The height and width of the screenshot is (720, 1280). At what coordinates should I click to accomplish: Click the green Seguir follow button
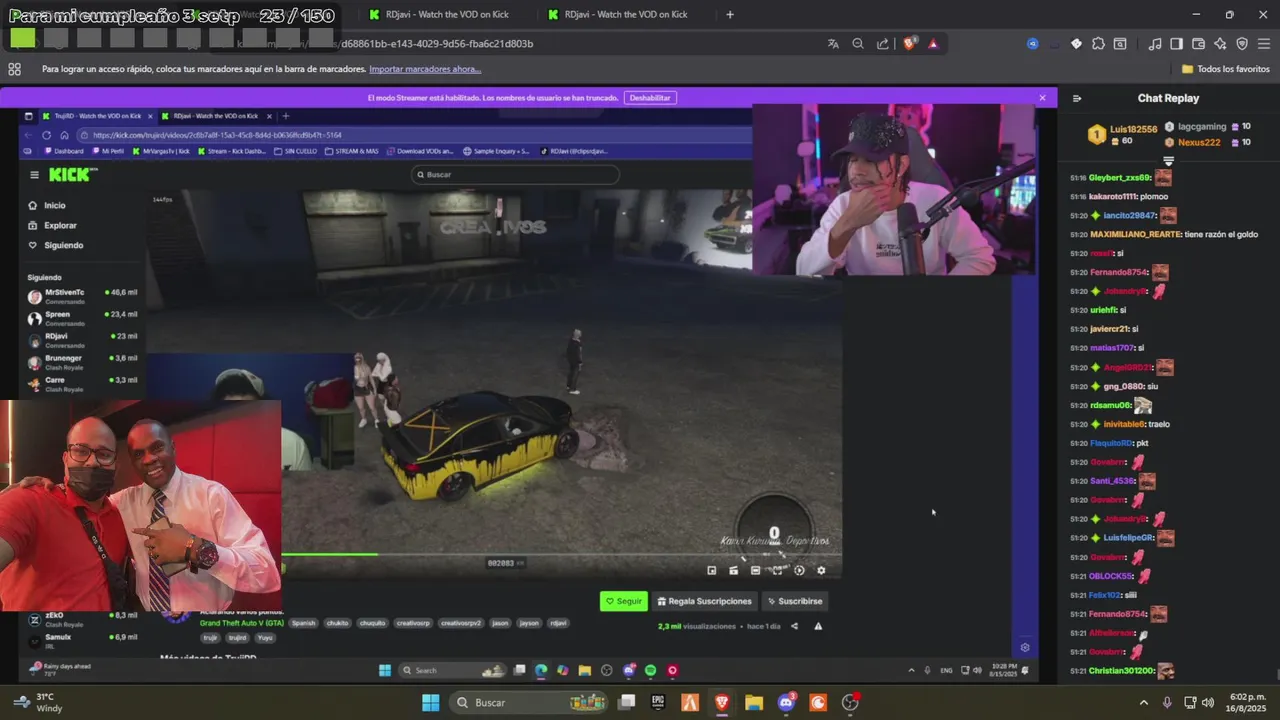(x=623, y=601)
